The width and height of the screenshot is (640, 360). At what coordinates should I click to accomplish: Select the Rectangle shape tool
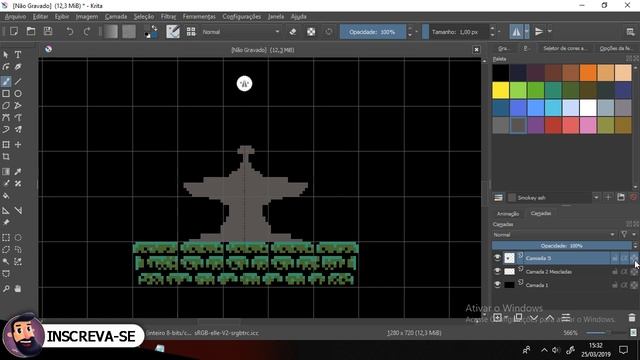(x=6, y=93)
